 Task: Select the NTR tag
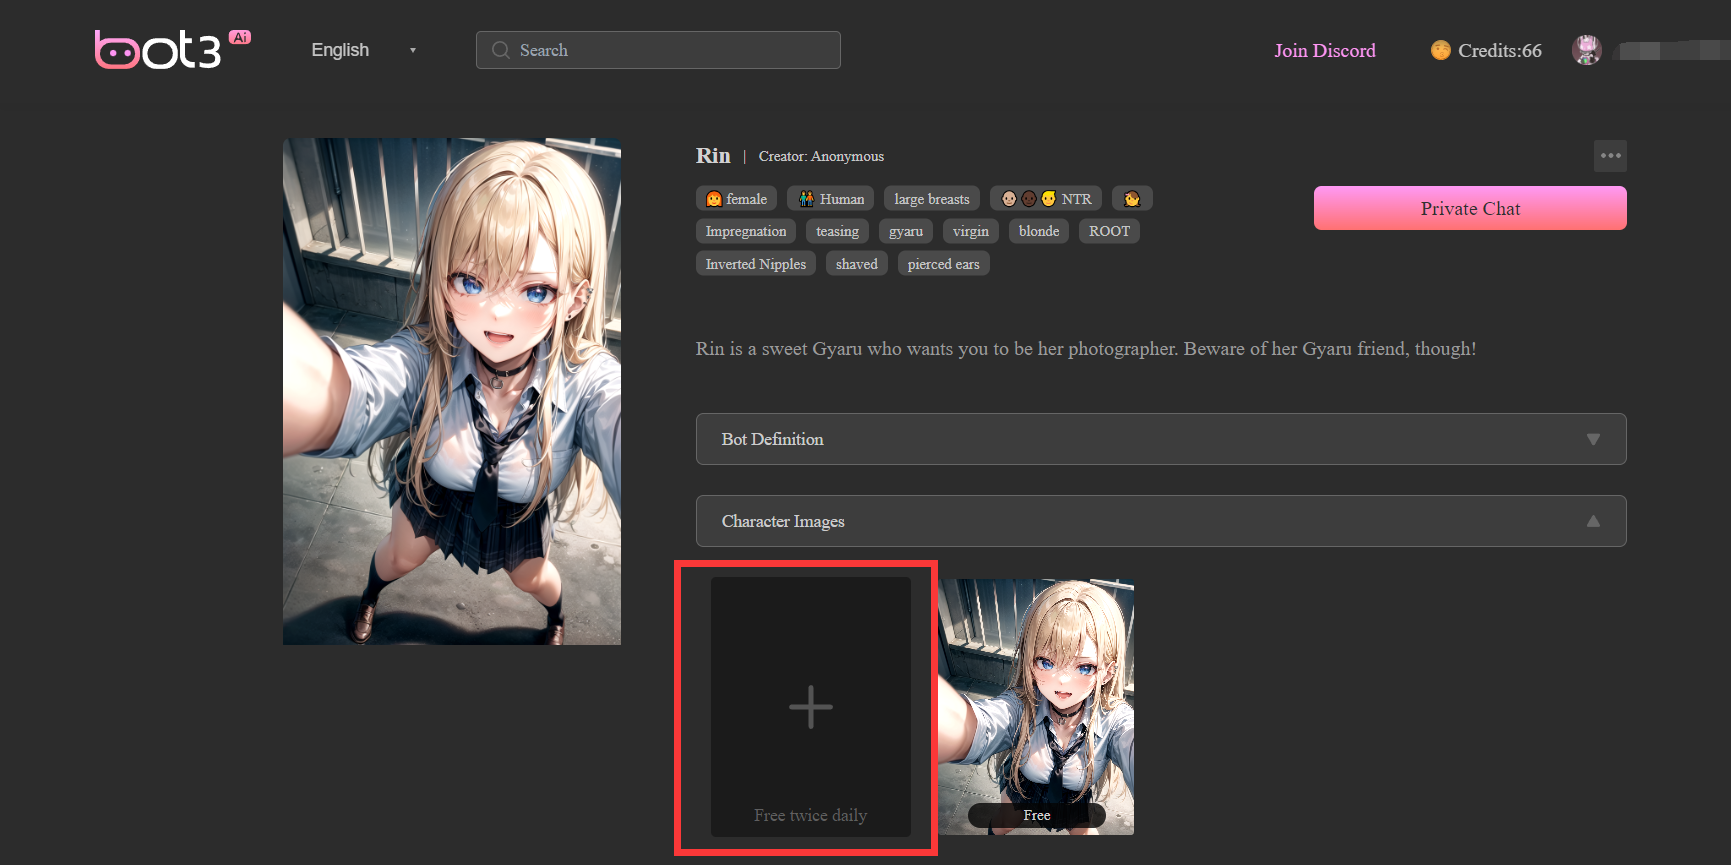[x=1046, y=199]
